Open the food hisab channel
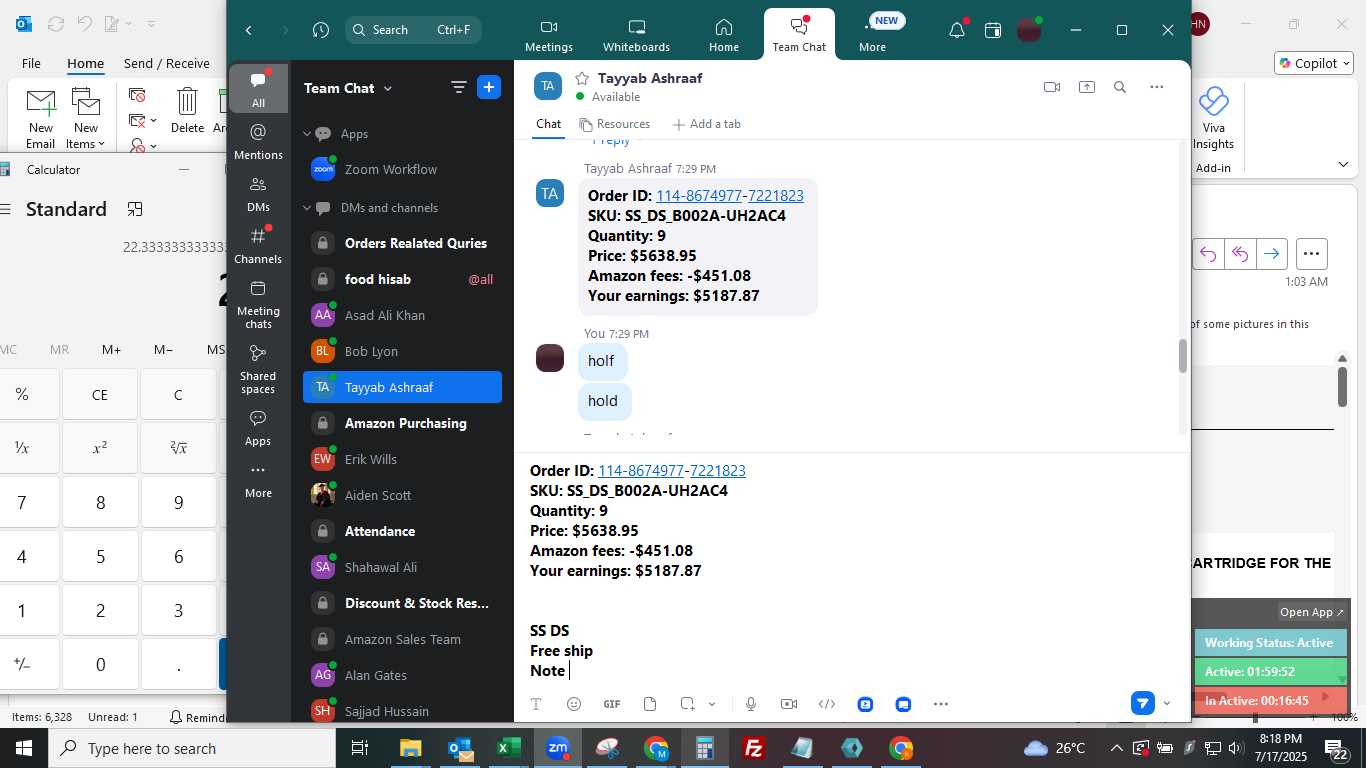 [402, 279]
